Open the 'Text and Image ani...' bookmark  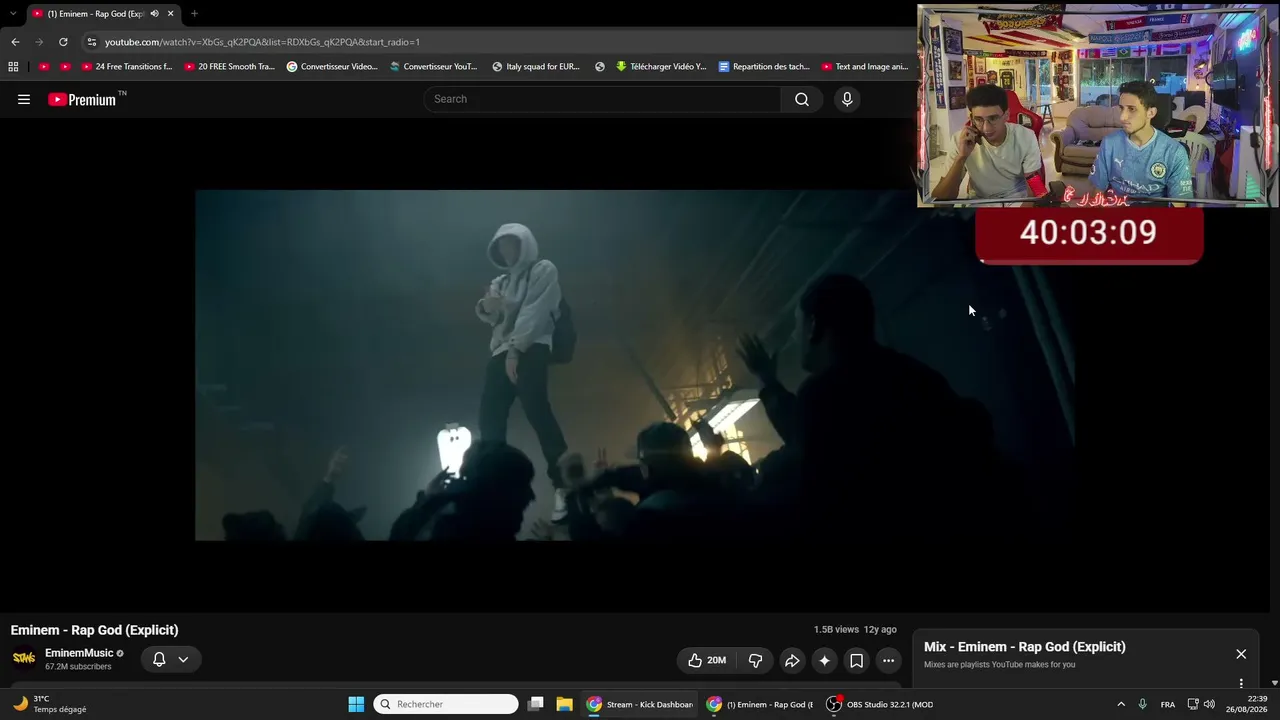pos(865,67)
